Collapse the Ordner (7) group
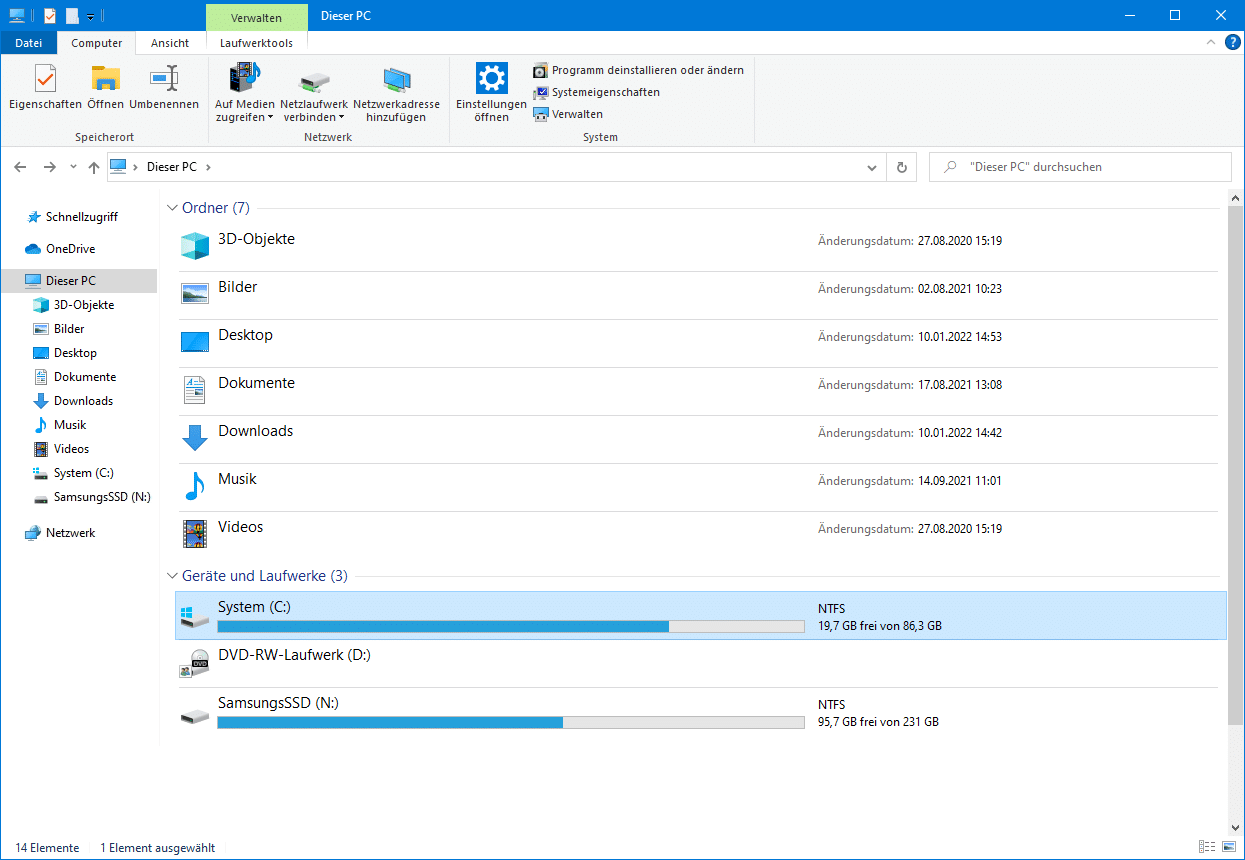Screen dimensions: 1245x860 (x=172, y=208)
